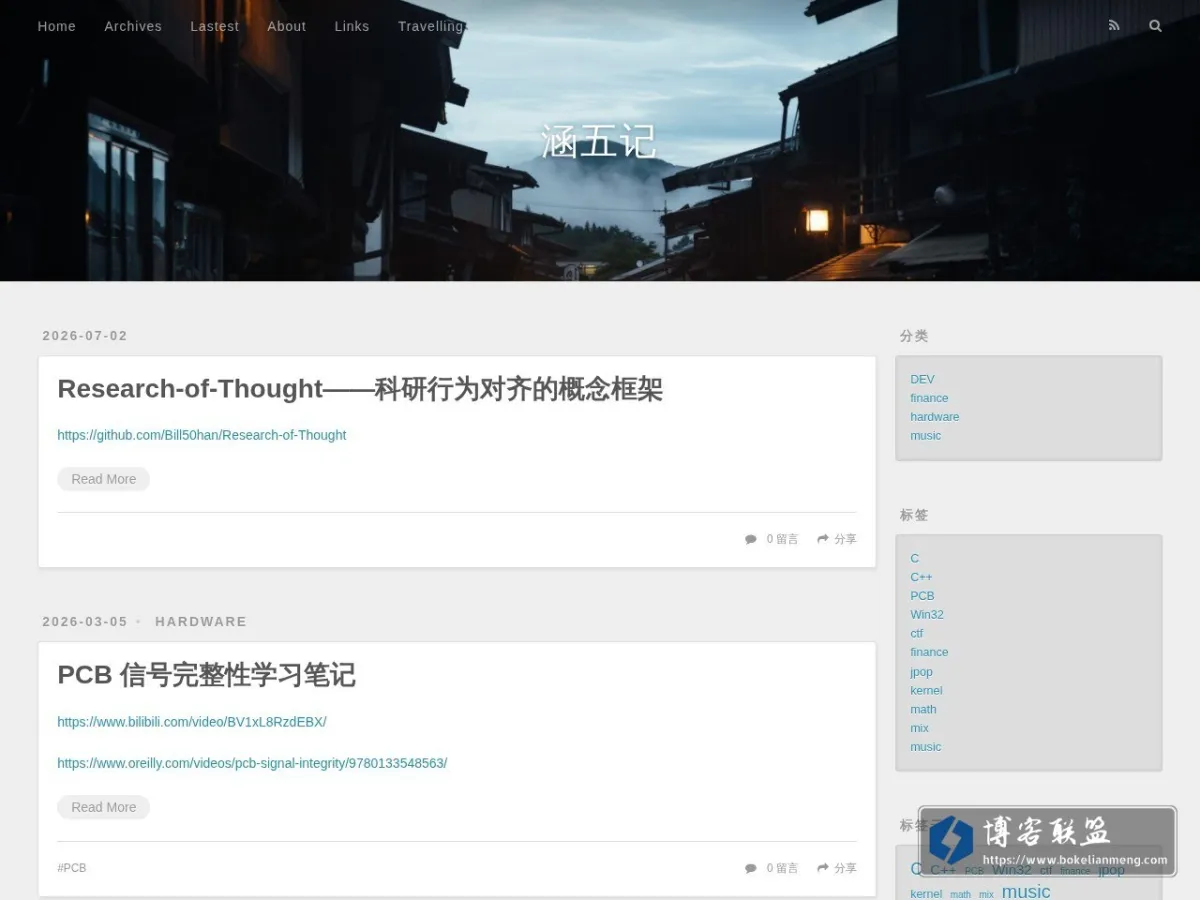Open the #PCB tag under the post
The height and width of the screenshot is (900, 1200).
pyautogui.click(x=72, y=868)
